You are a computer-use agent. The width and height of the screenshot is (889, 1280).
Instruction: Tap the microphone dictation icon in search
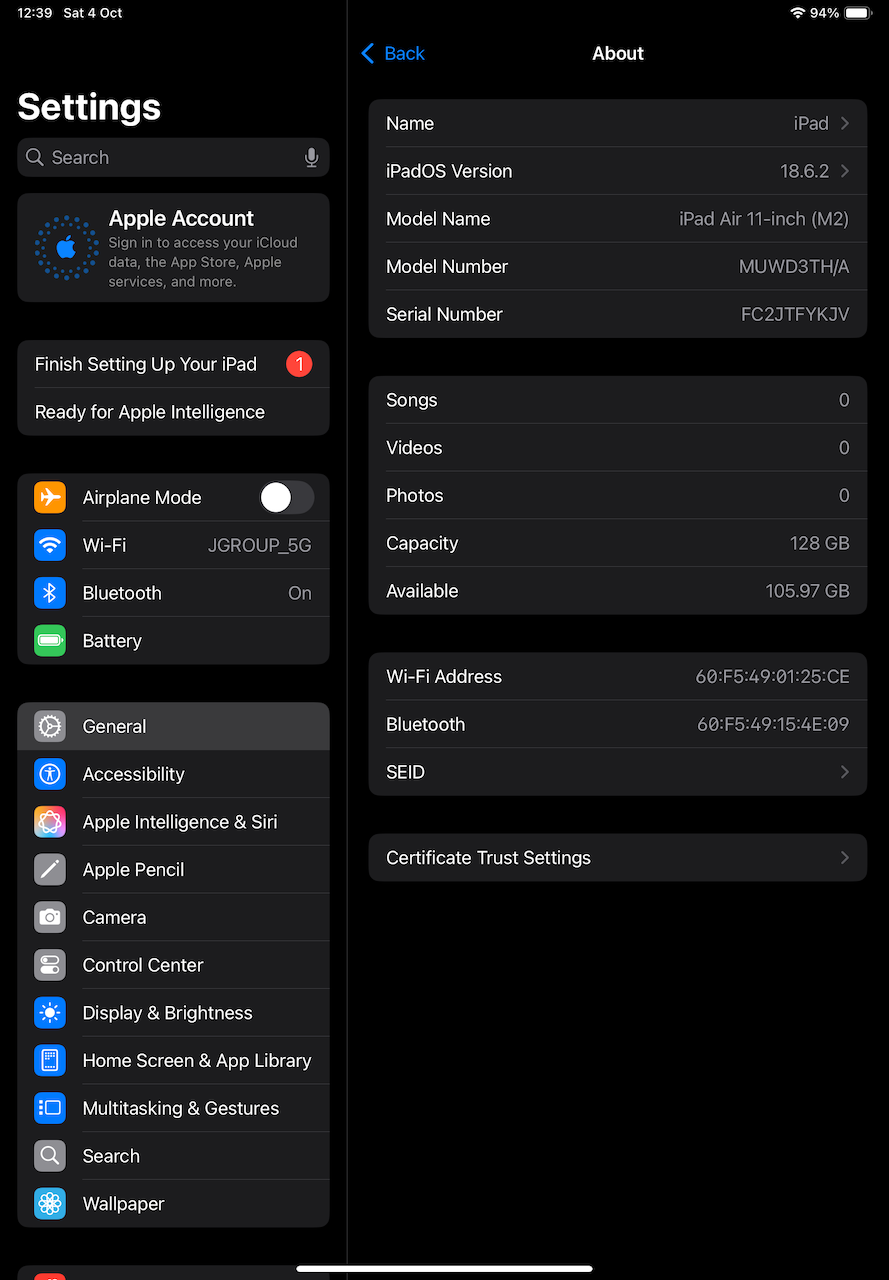pos(311,158)
